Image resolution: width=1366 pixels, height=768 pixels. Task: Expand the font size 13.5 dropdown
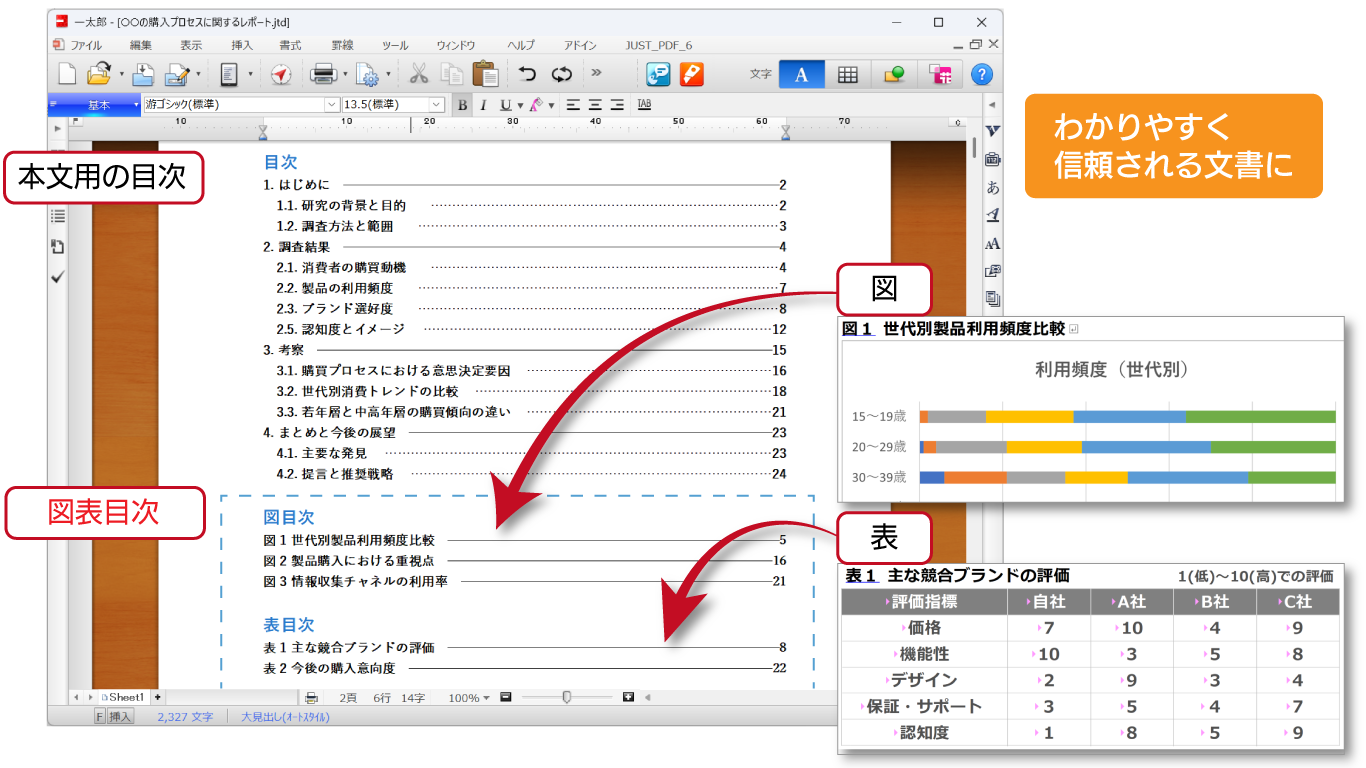tap(436, 105)
